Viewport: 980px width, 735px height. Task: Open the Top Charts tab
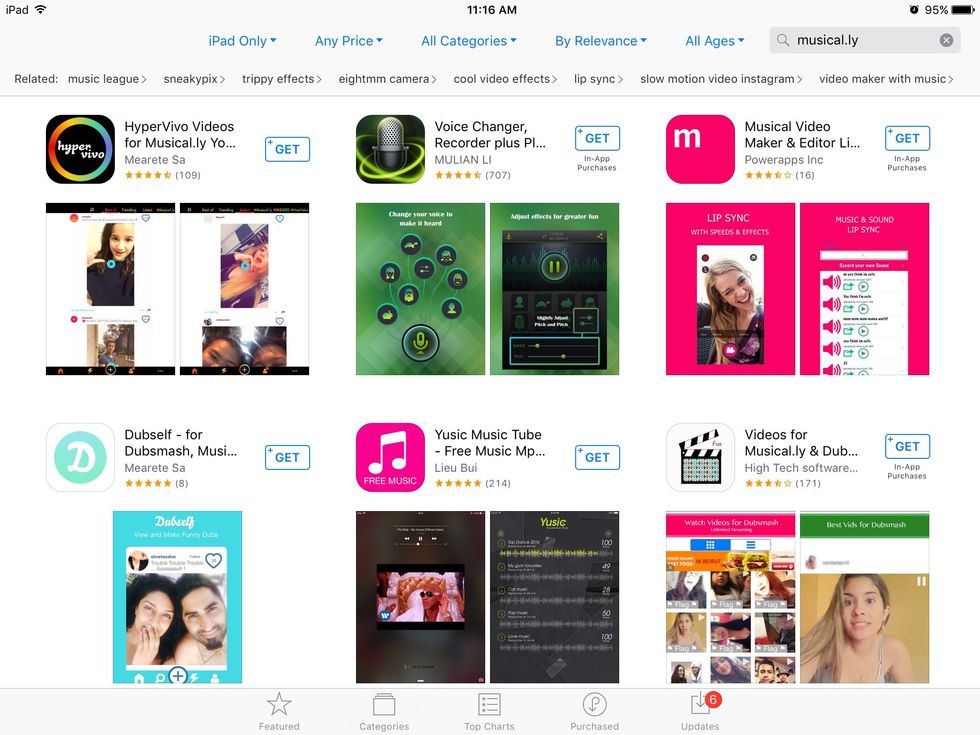tap(489, 711)
